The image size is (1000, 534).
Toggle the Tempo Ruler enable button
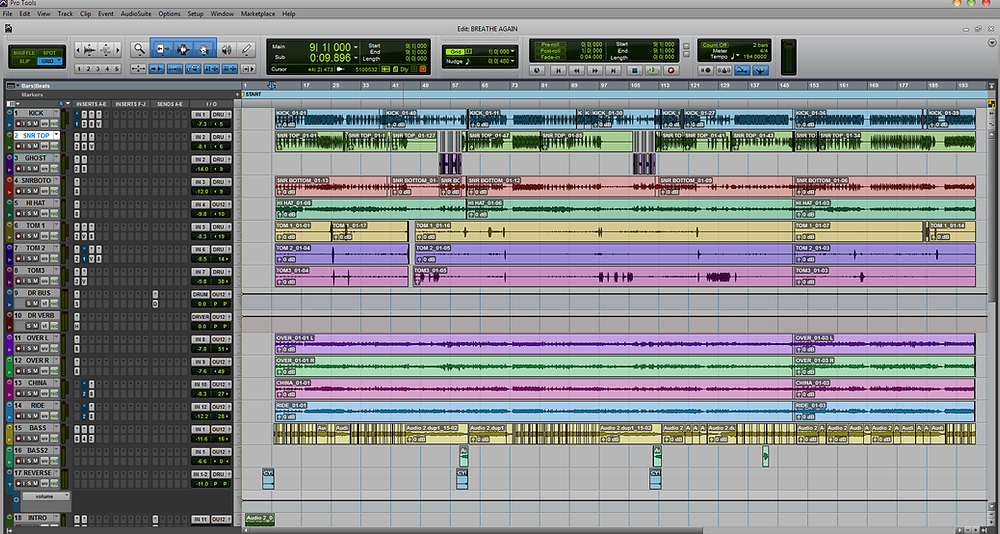pos(761,70)
